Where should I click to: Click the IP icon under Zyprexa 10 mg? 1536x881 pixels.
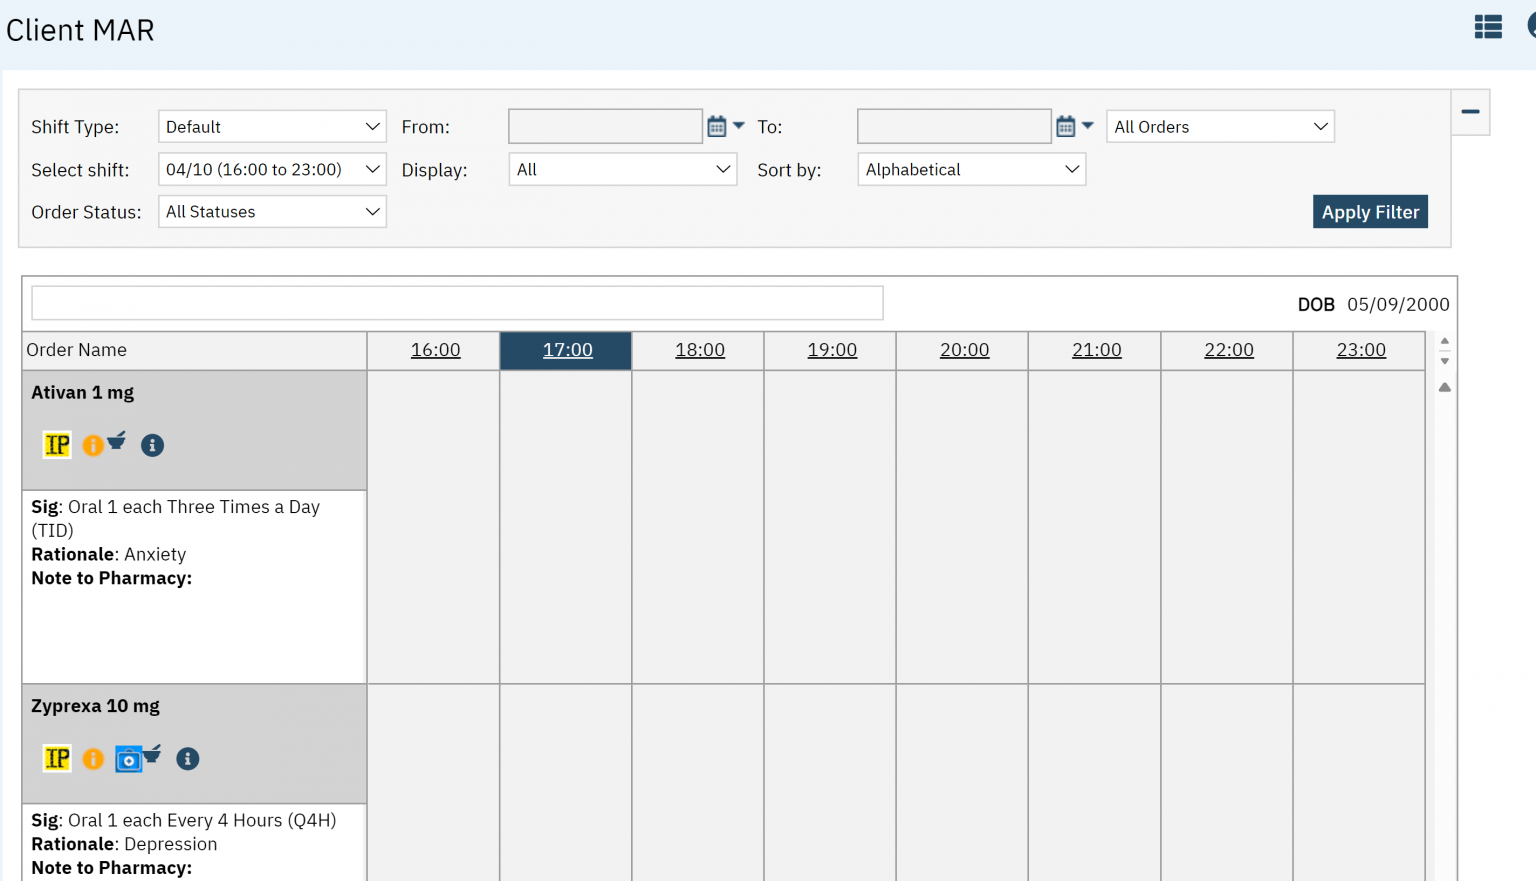(57, 758)
